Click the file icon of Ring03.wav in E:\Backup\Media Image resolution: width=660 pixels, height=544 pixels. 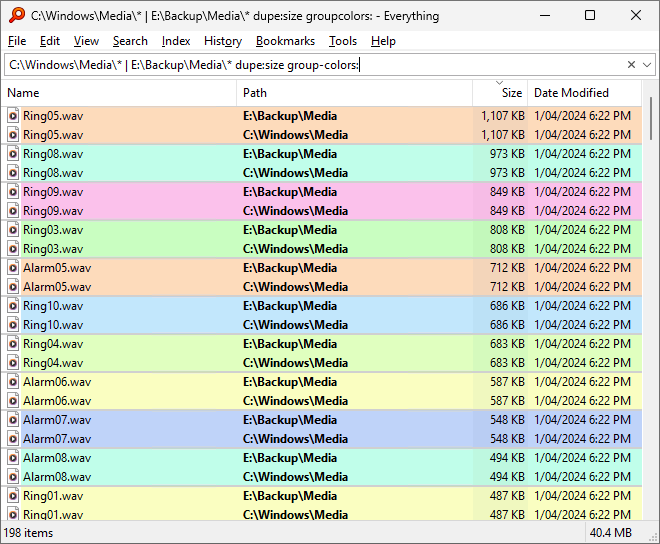pyautogui.click(x=13, y=230)
